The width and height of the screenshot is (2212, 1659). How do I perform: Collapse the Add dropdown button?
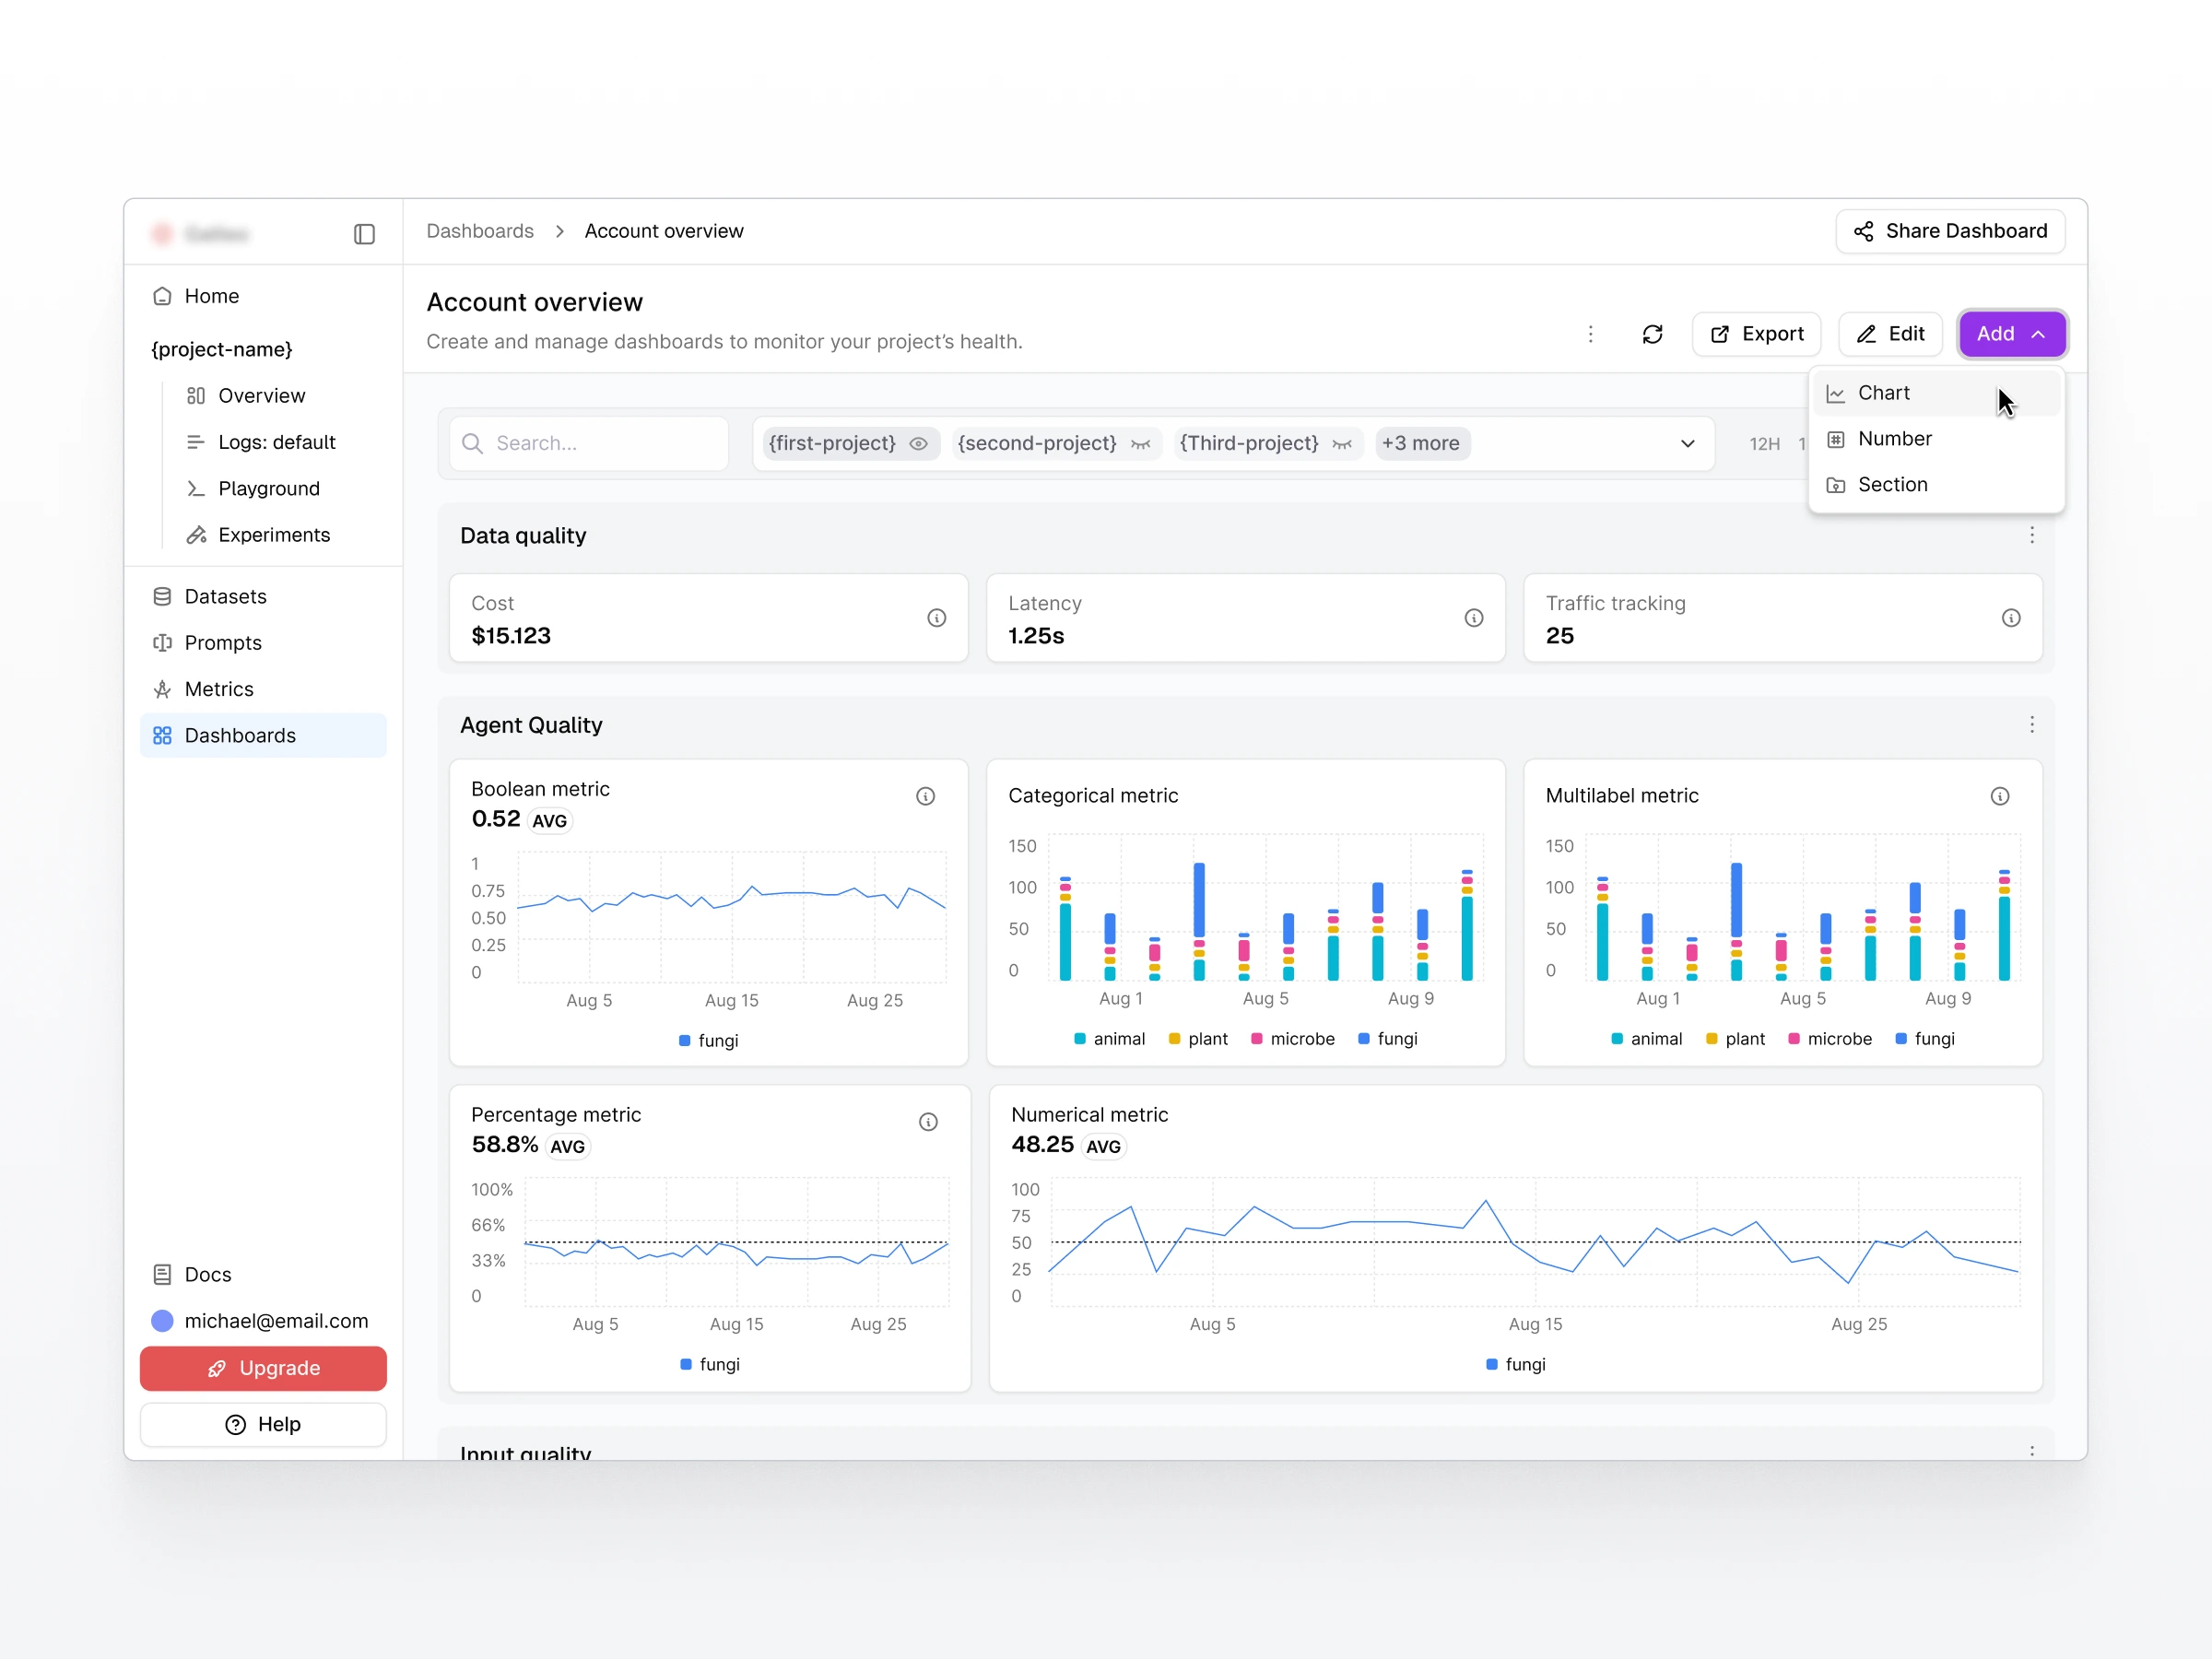point(2011,334)
